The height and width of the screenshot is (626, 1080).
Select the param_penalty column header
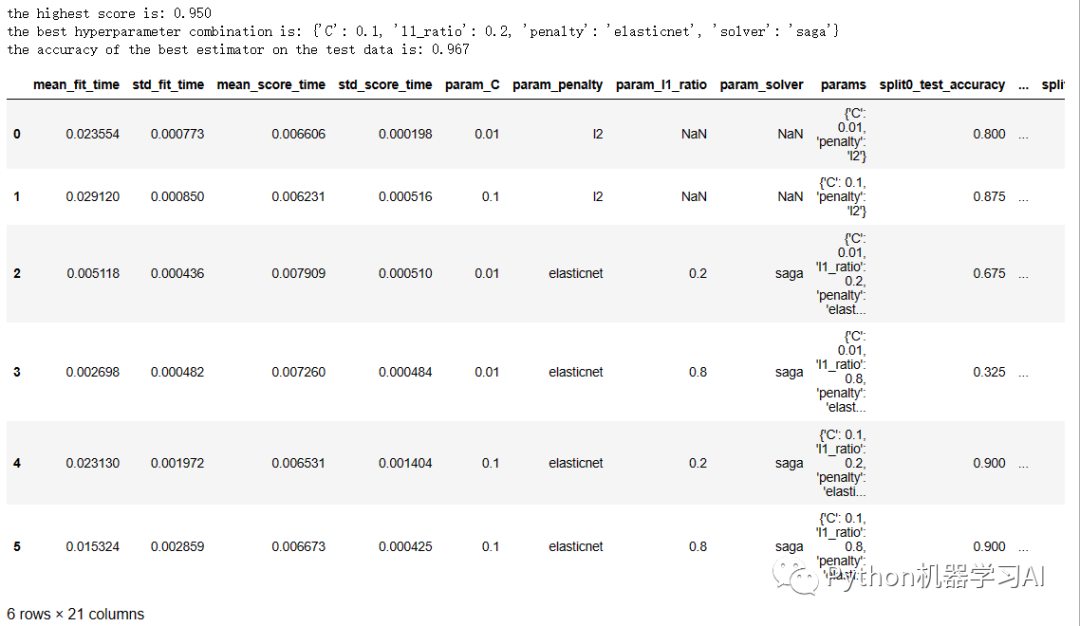pyautogui.click(x=557, y=85)
